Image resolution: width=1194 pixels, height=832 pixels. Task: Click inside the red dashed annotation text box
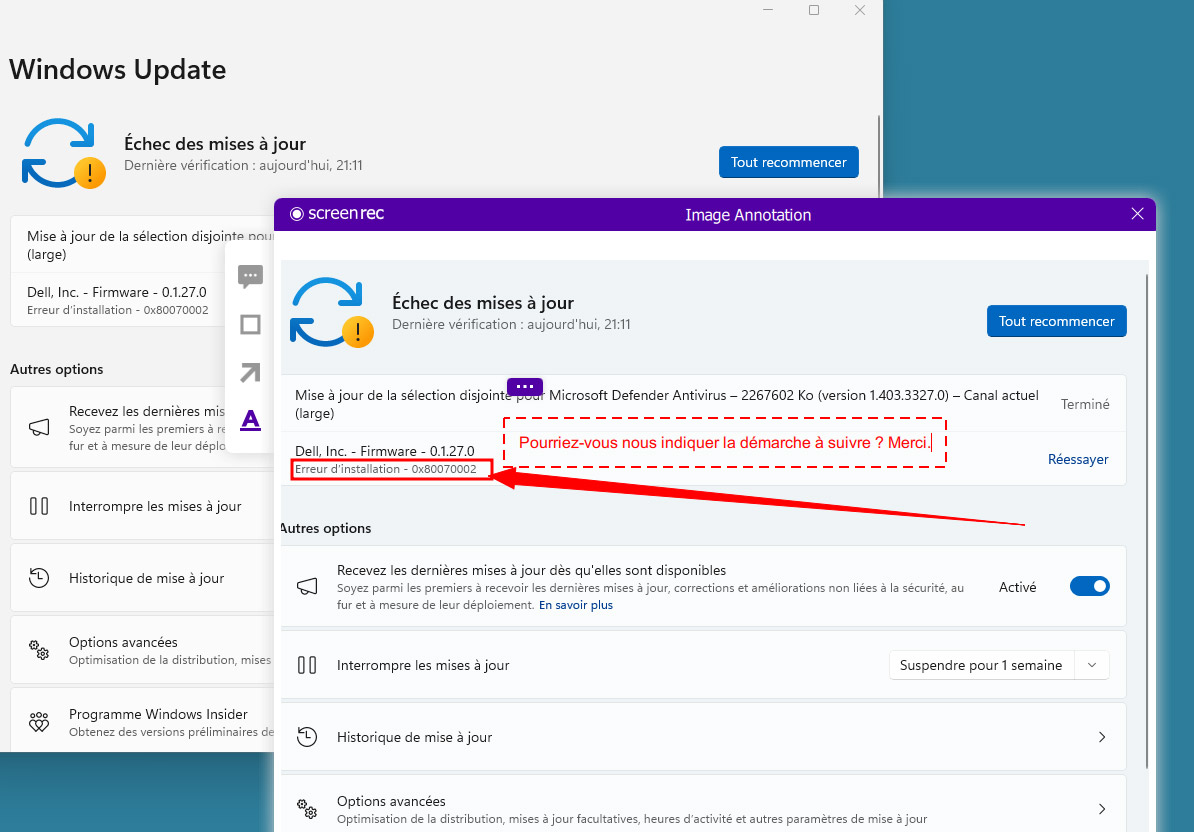[724, 442]
